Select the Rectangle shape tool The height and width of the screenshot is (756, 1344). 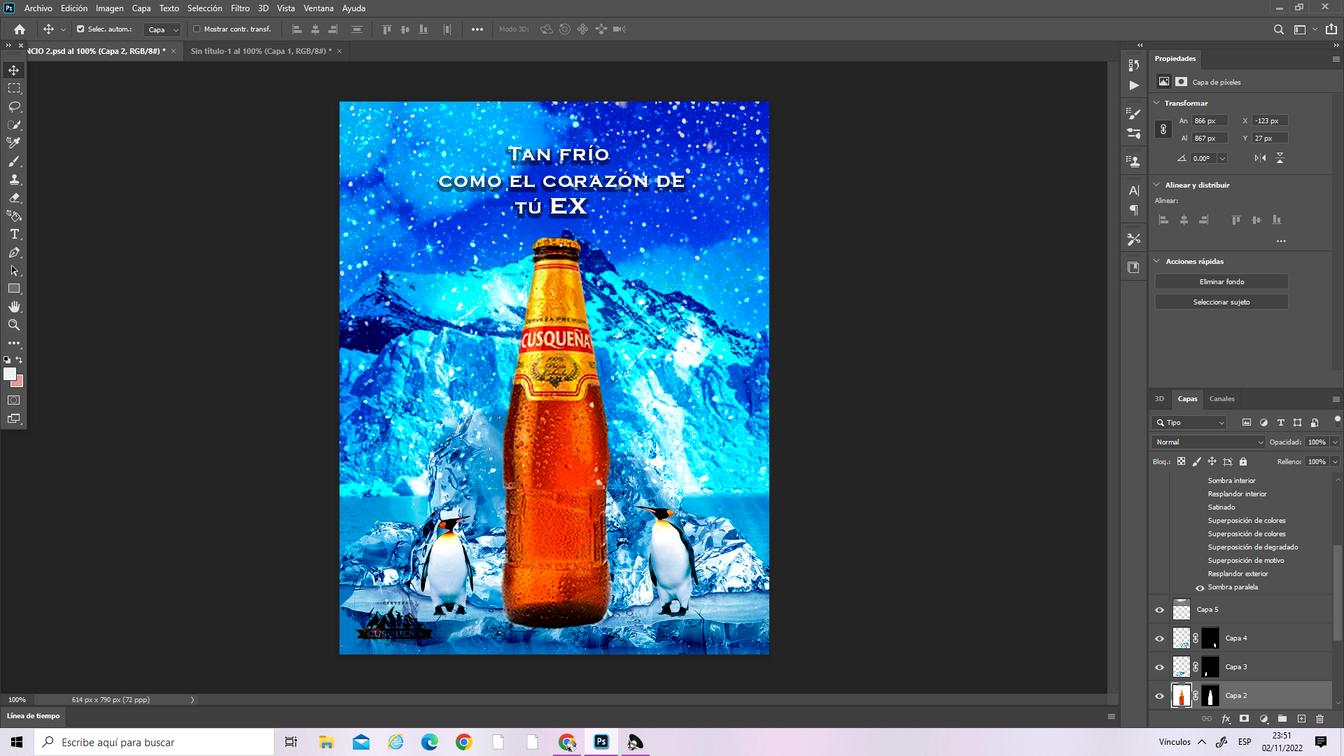(x=14, y=288)
